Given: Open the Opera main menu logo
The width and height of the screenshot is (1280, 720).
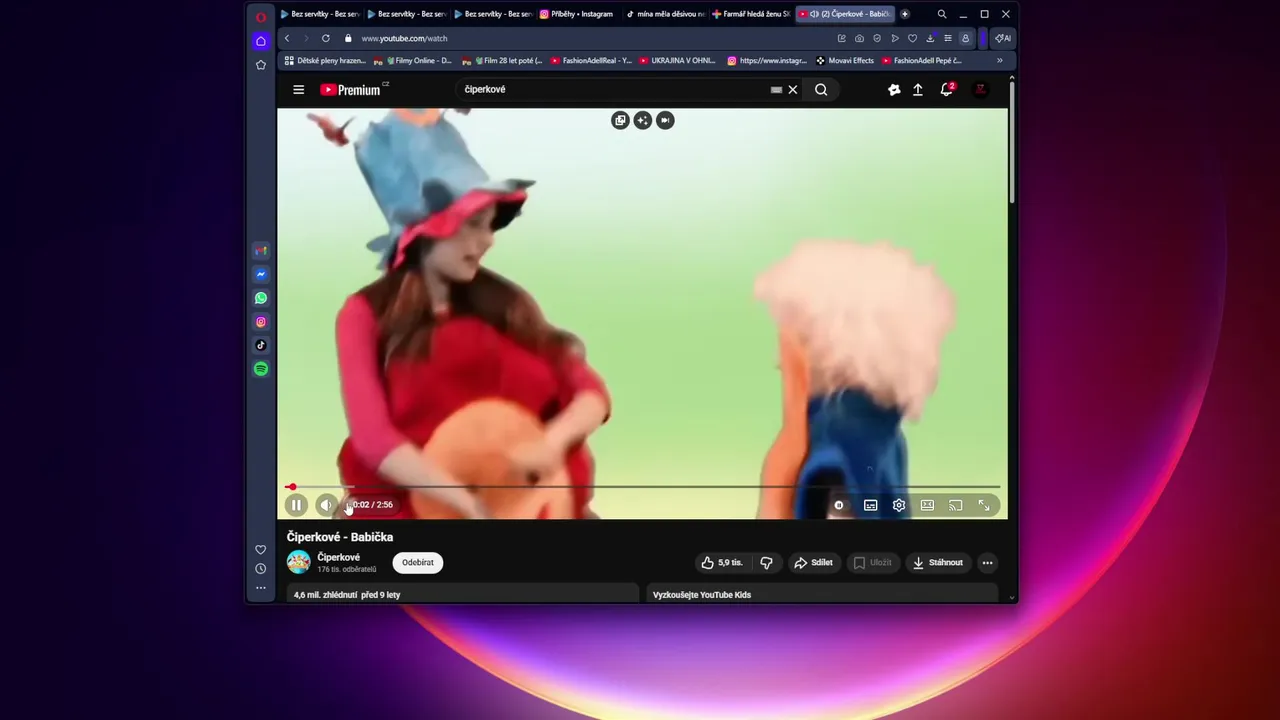Looking at the screenshot, I should pyautogui.click(x=261, y=17).
